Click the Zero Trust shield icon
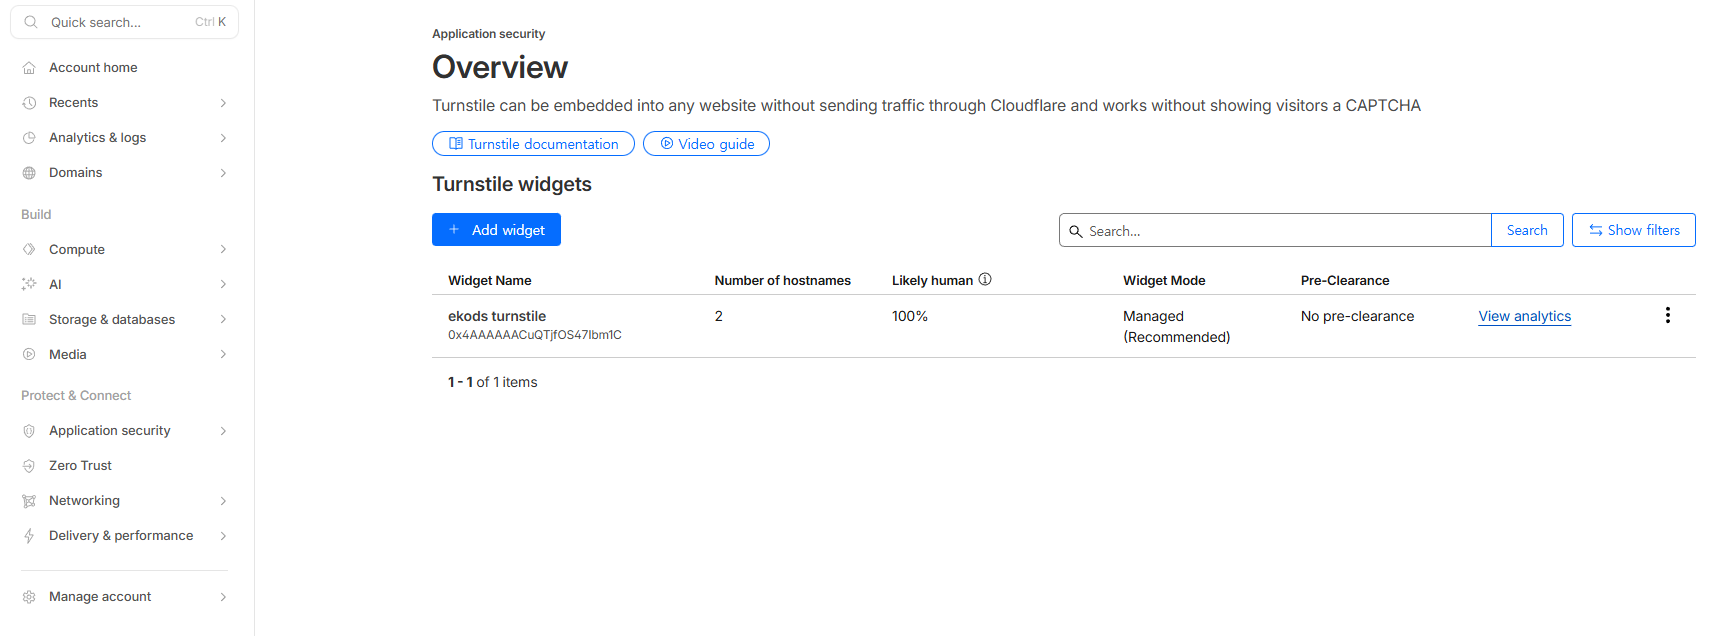The height and width of the screenshot is (636, 1722). 29,466
